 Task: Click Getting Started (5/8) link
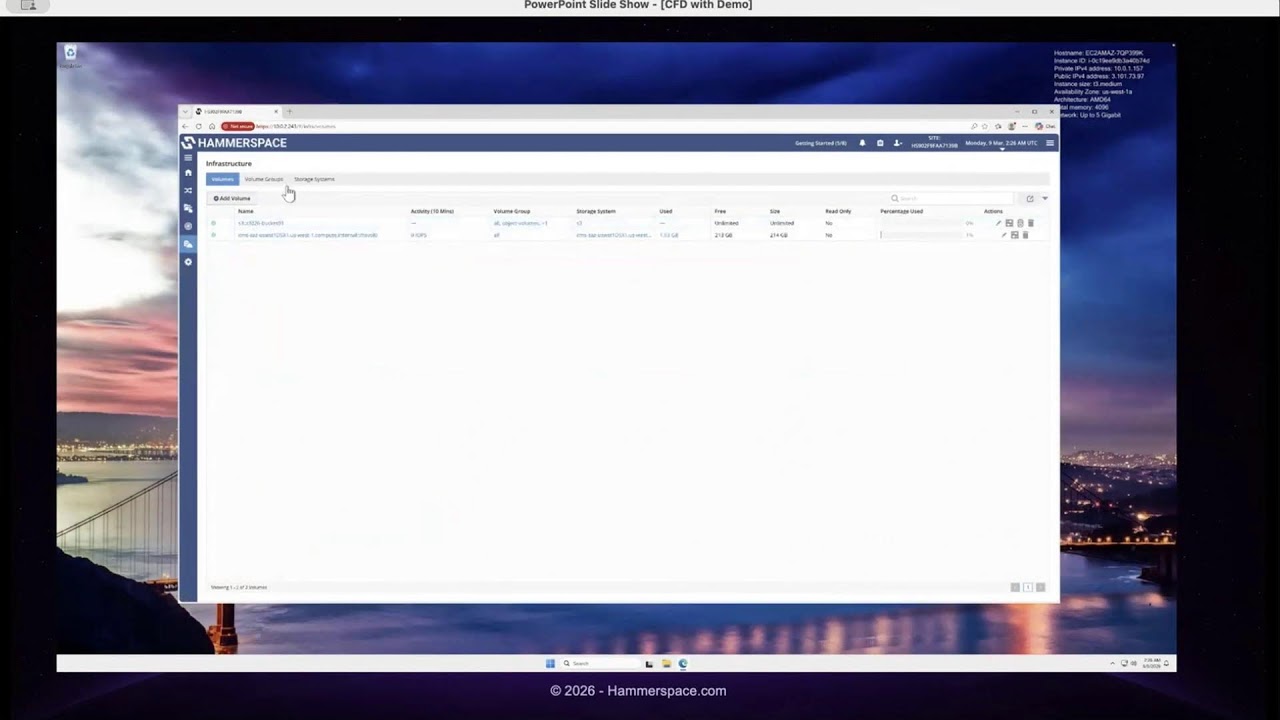(821, 143)
